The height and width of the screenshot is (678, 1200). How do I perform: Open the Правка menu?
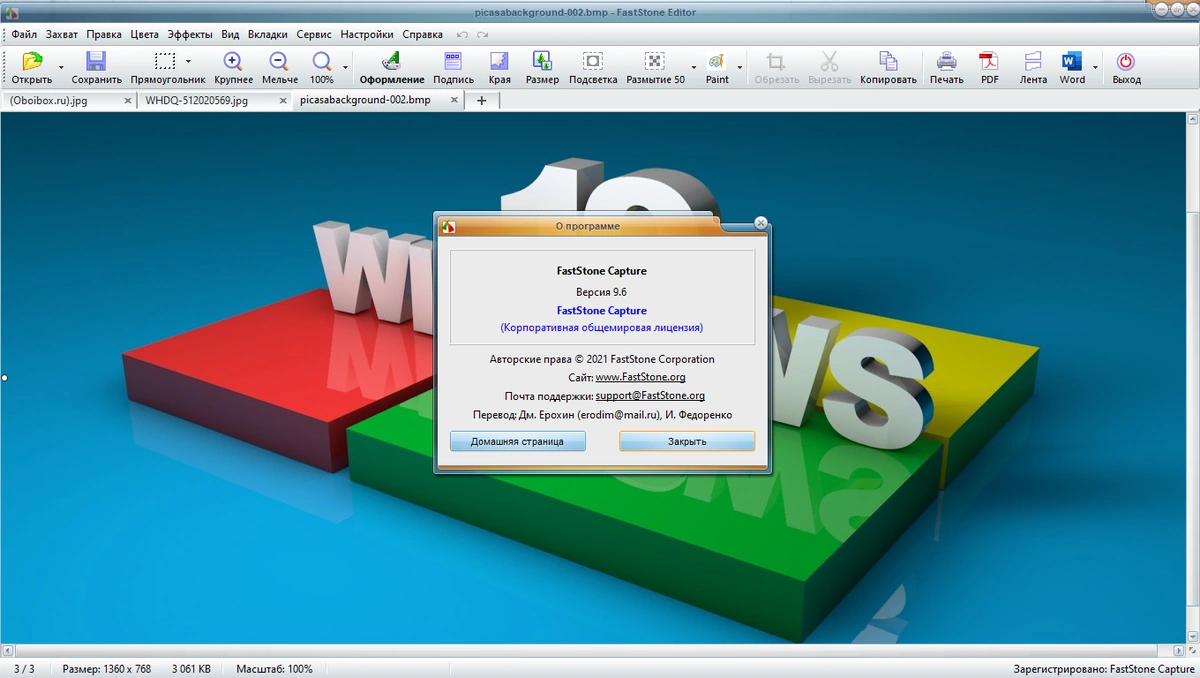[x=104, y=34]
